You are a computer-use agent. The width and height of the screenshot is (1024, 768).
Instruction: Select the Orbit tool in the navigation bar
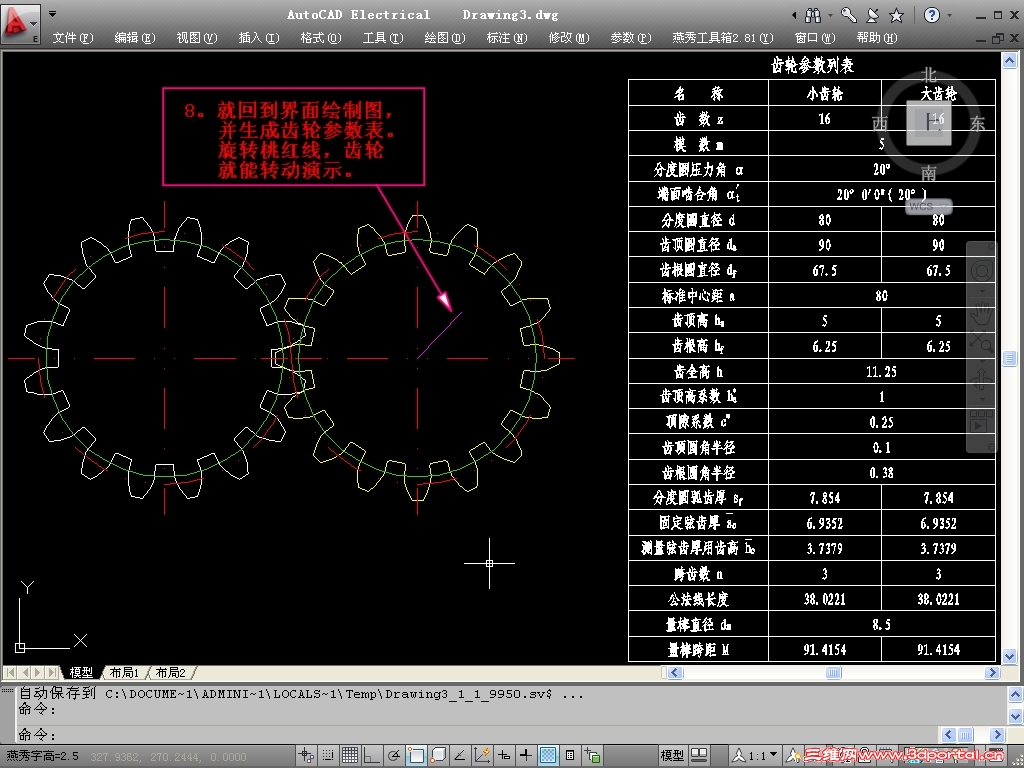click(x=982, y=377)
